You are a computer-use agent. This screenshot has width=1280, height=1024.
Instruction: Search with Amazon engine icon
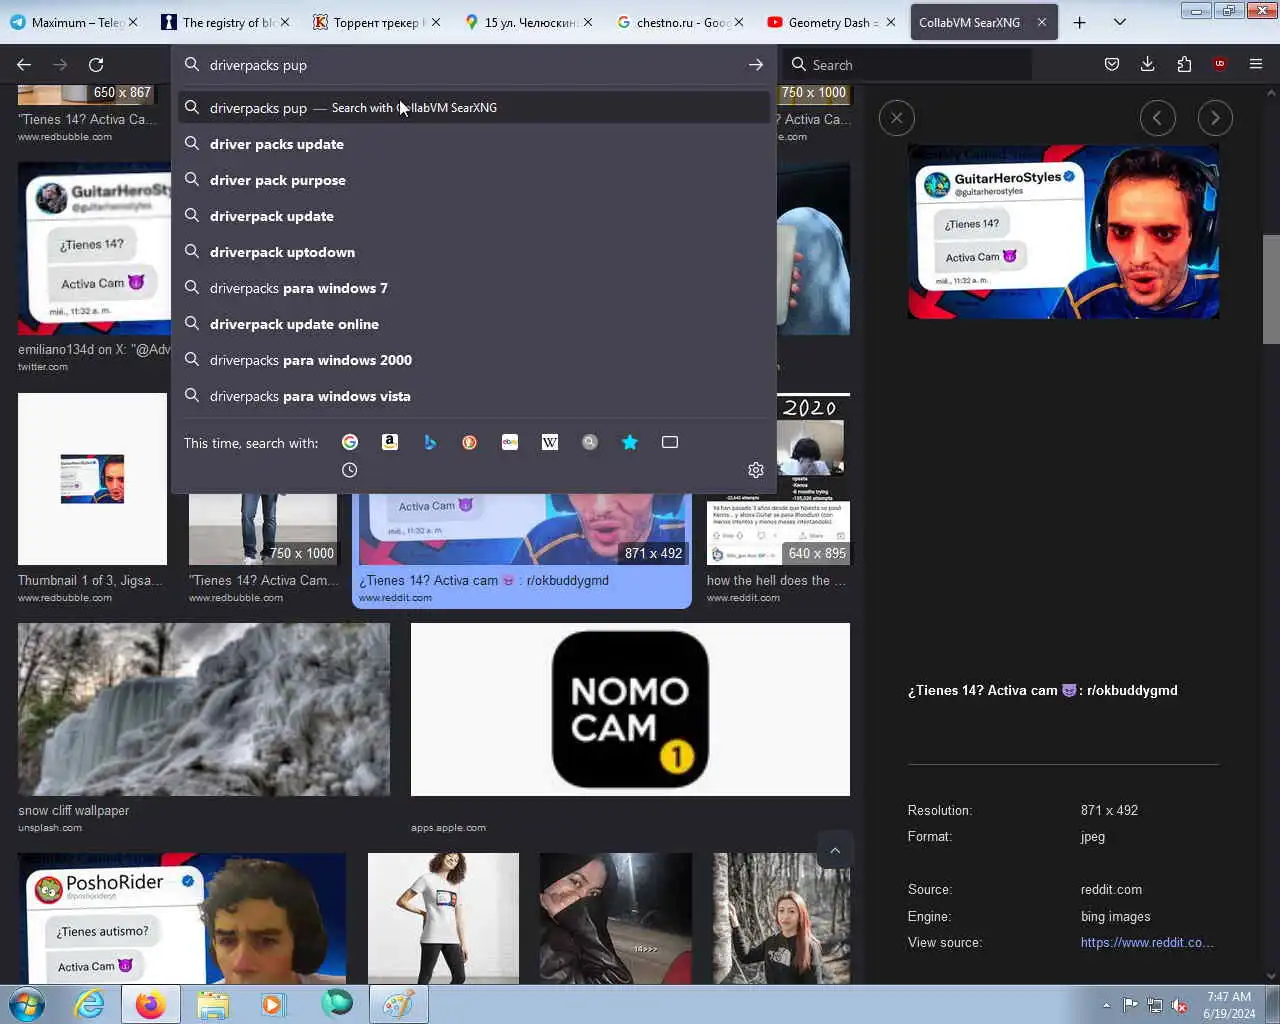[x=390, y=442]
